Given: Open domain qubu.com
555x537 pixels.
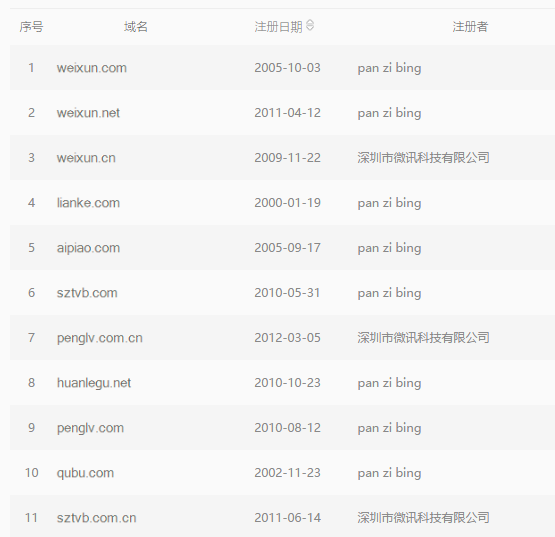Looking at the screenshot, I should click(85, 473).
